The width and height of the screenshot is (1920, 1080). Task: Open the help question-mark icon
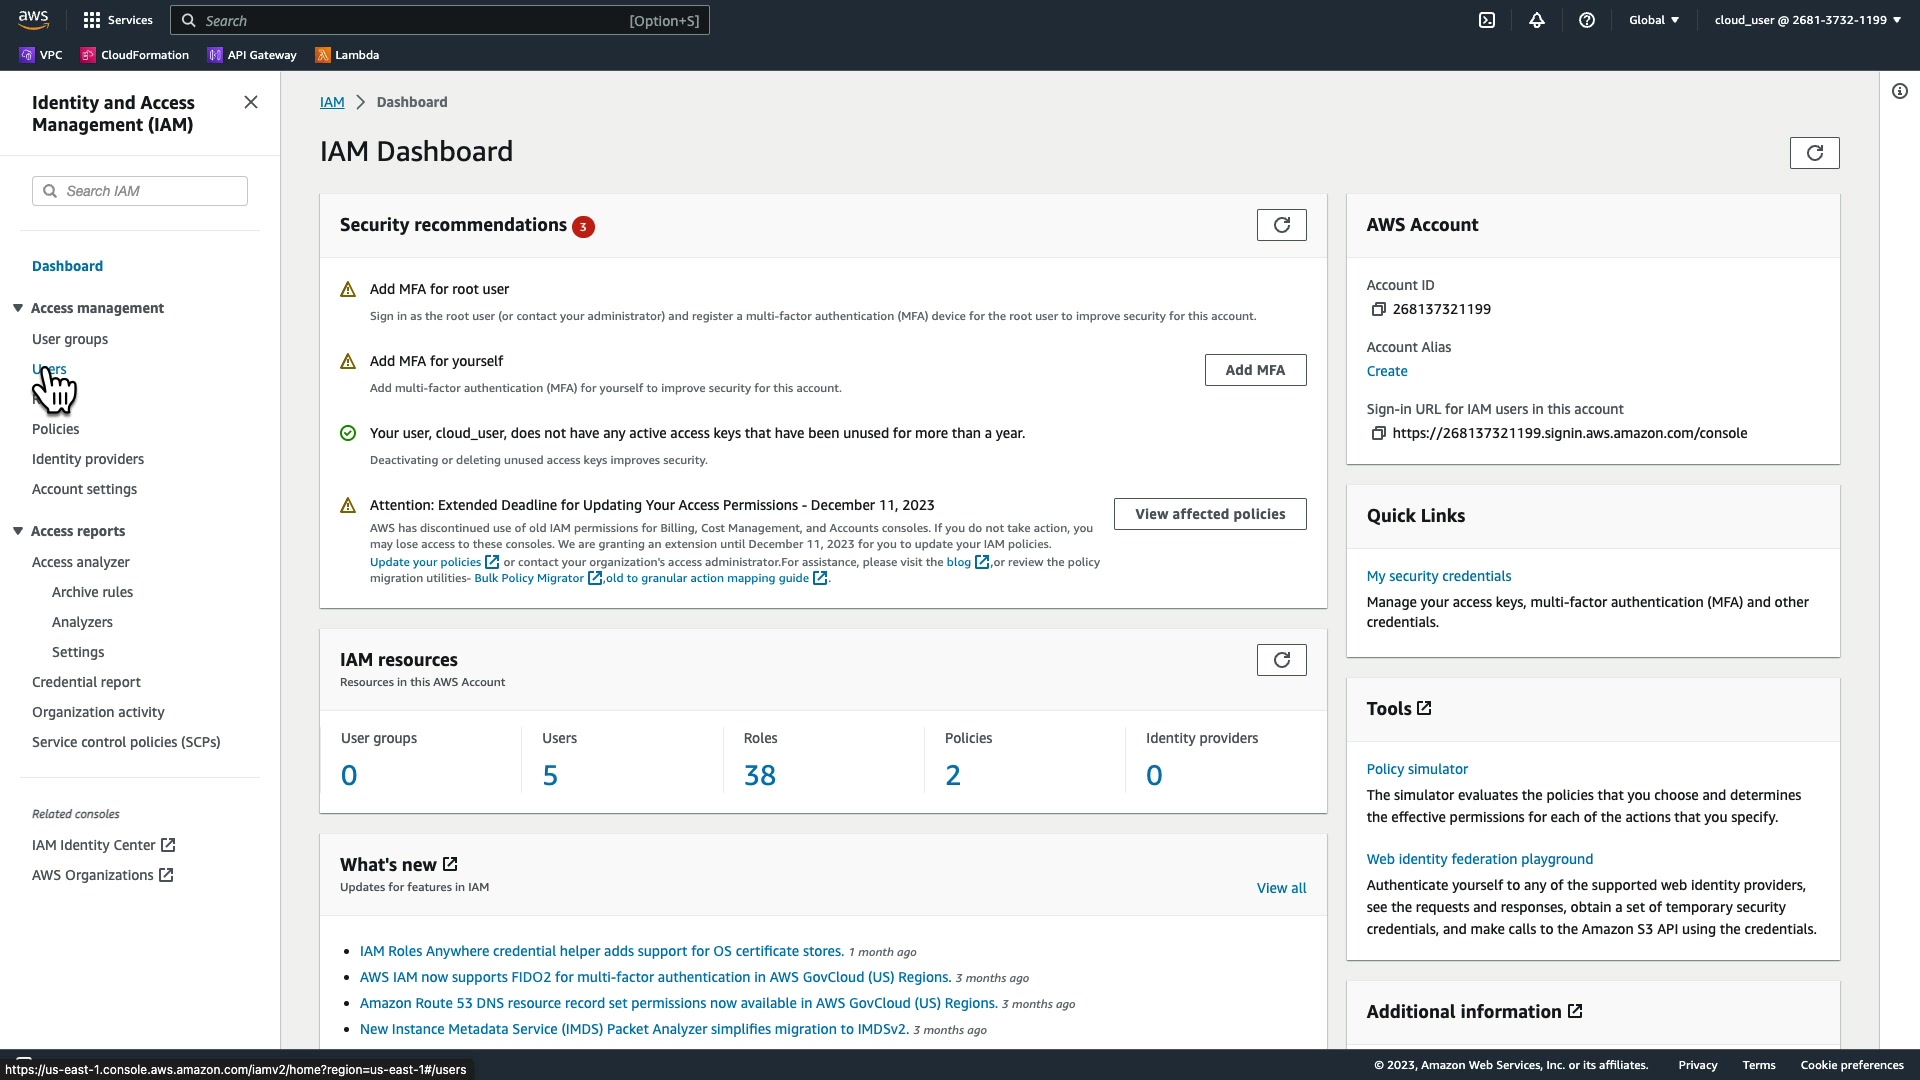coord(1587,20)
